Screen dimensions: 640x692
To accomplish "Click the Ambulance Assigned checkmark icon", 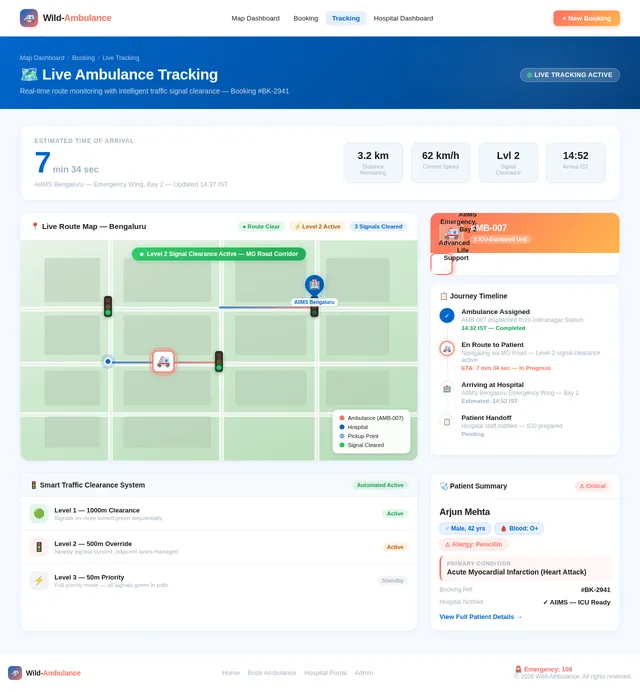I will [x=447, y=316].
